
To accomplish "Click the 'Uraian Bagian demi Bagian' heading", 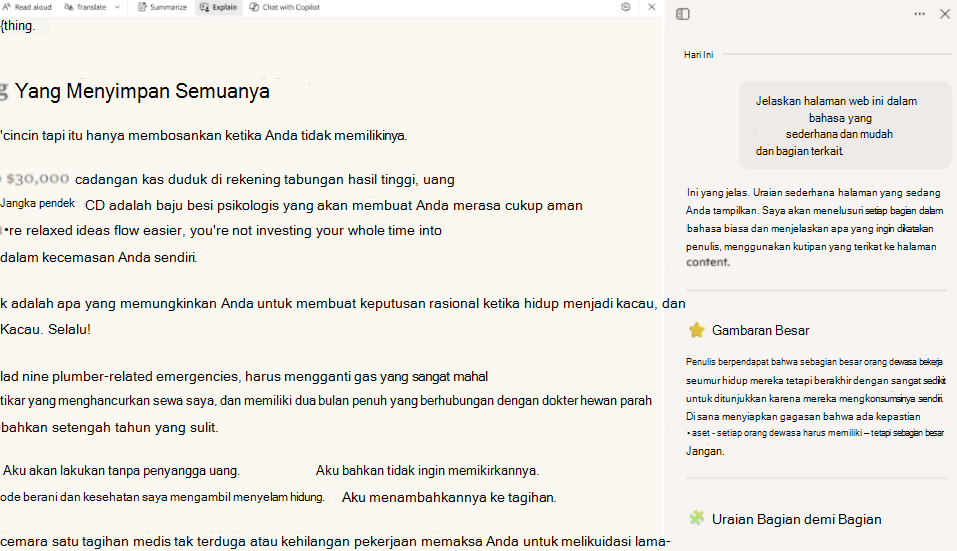I will [x=796, y=519].
